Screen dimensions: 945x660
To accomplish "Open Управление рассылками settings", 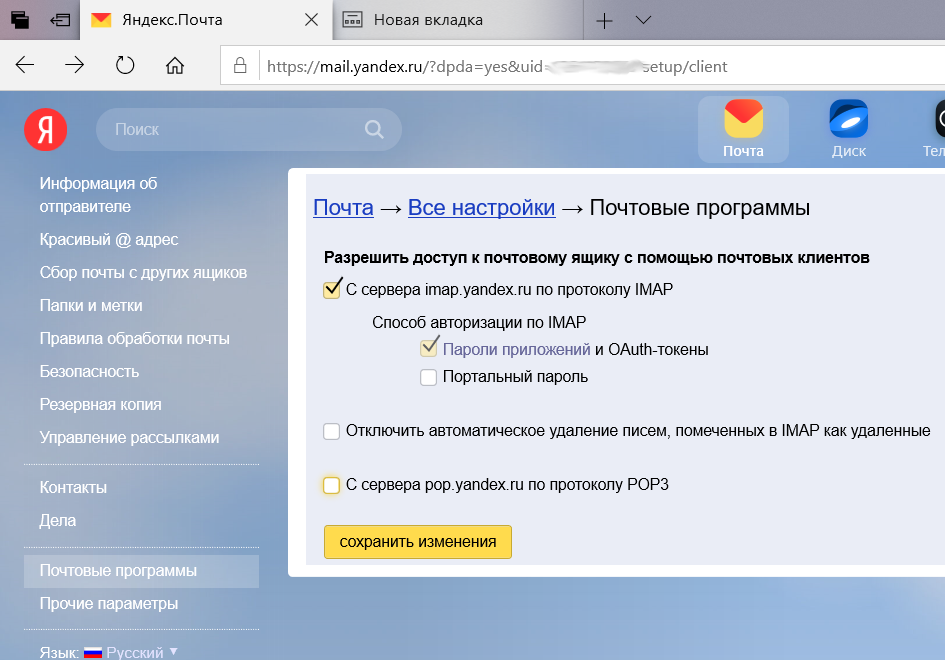I will coord(130,438).
